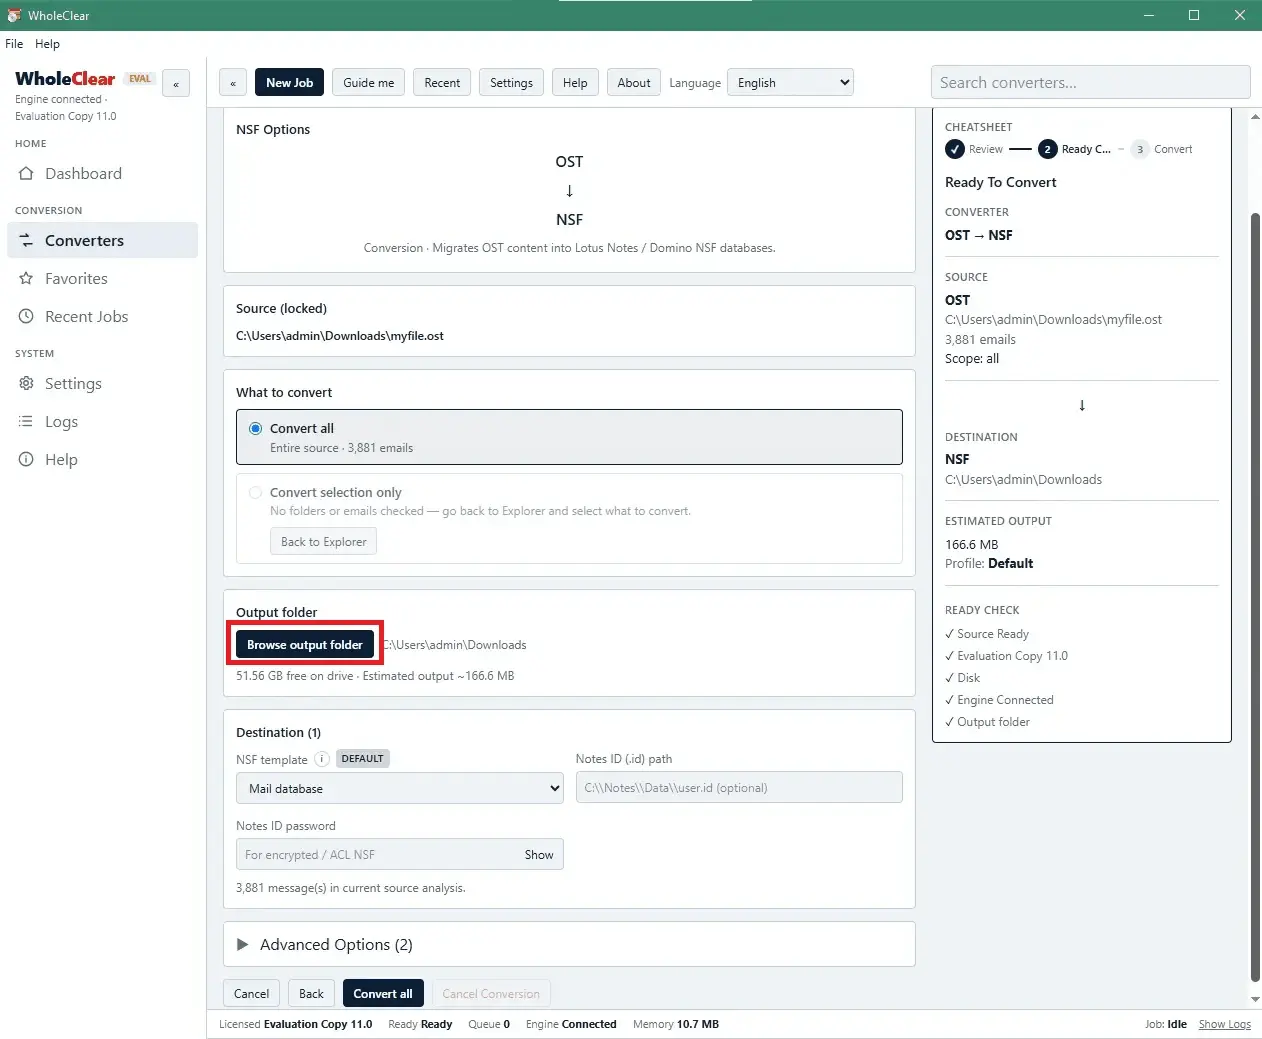Viewport: 1262px width, 1039px height.
Task: Open the Logs list icon
Action: pos(26,422)
